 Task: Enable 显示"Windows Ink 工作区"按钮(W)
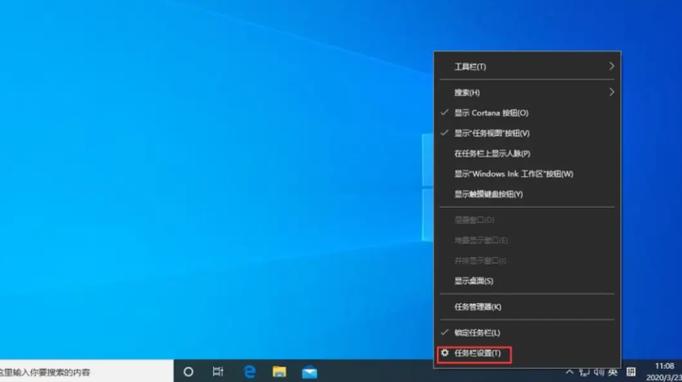(527, 174)
